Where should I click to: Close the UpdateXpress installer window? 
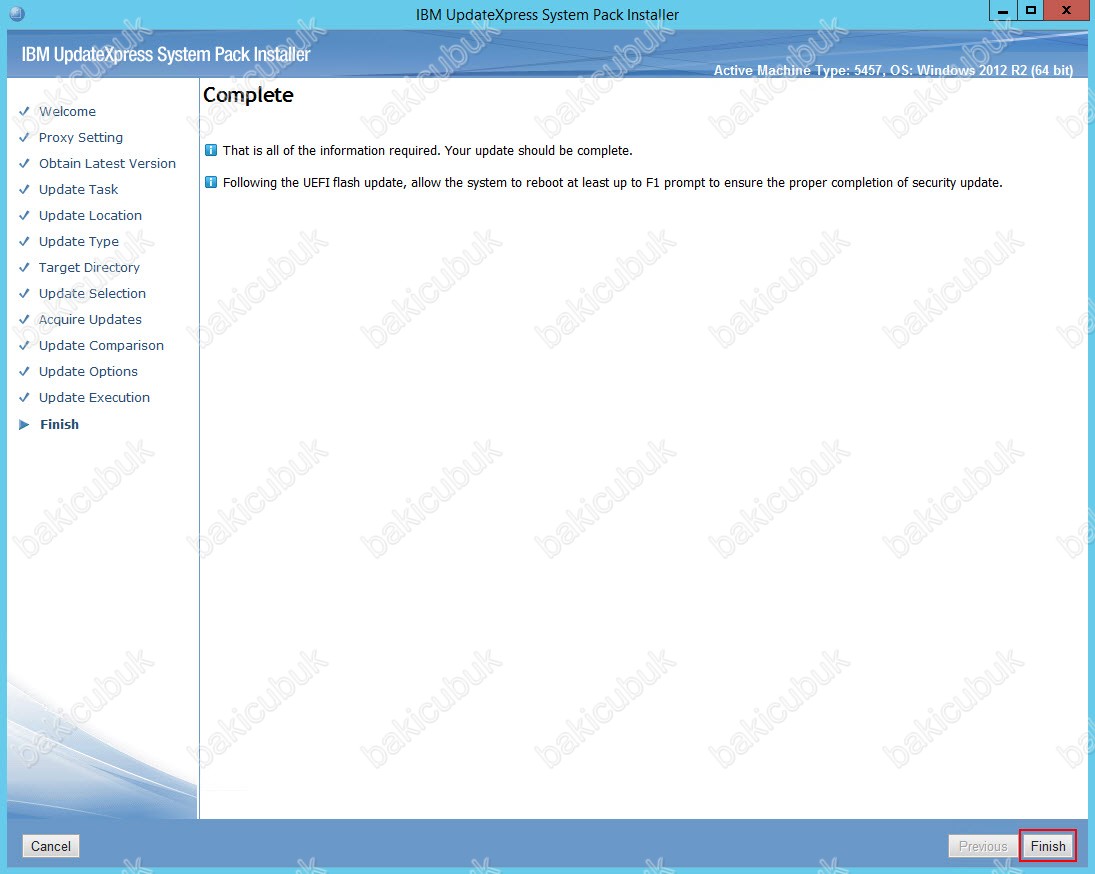tap(1066, 10)
